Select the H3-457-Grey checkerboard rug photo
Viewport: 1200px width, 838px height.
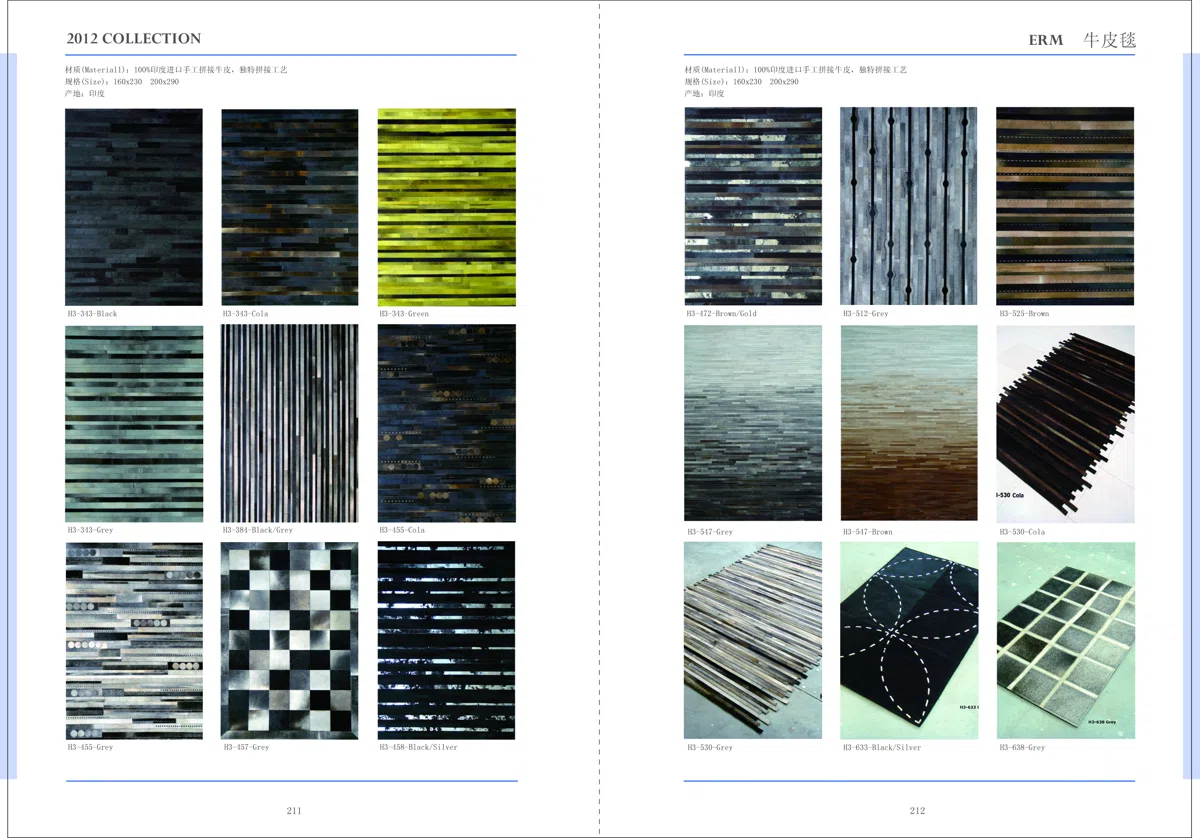[290, 641]
